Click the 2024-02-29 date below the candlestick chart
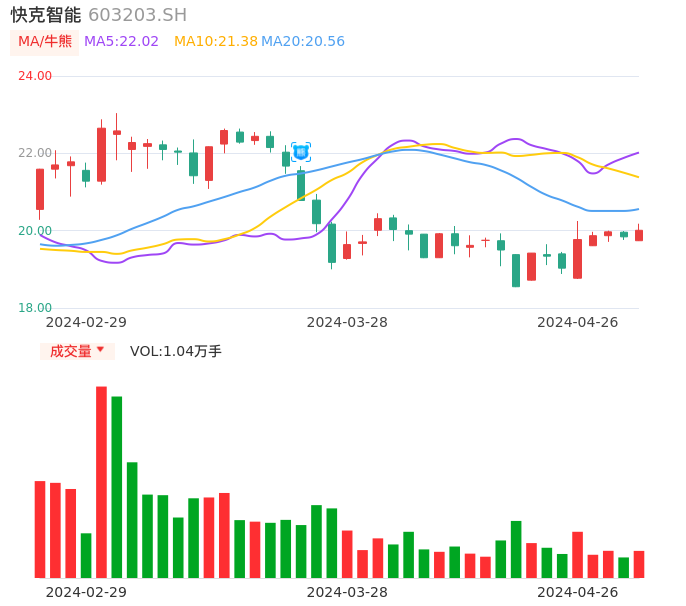 tap(86, 322)
